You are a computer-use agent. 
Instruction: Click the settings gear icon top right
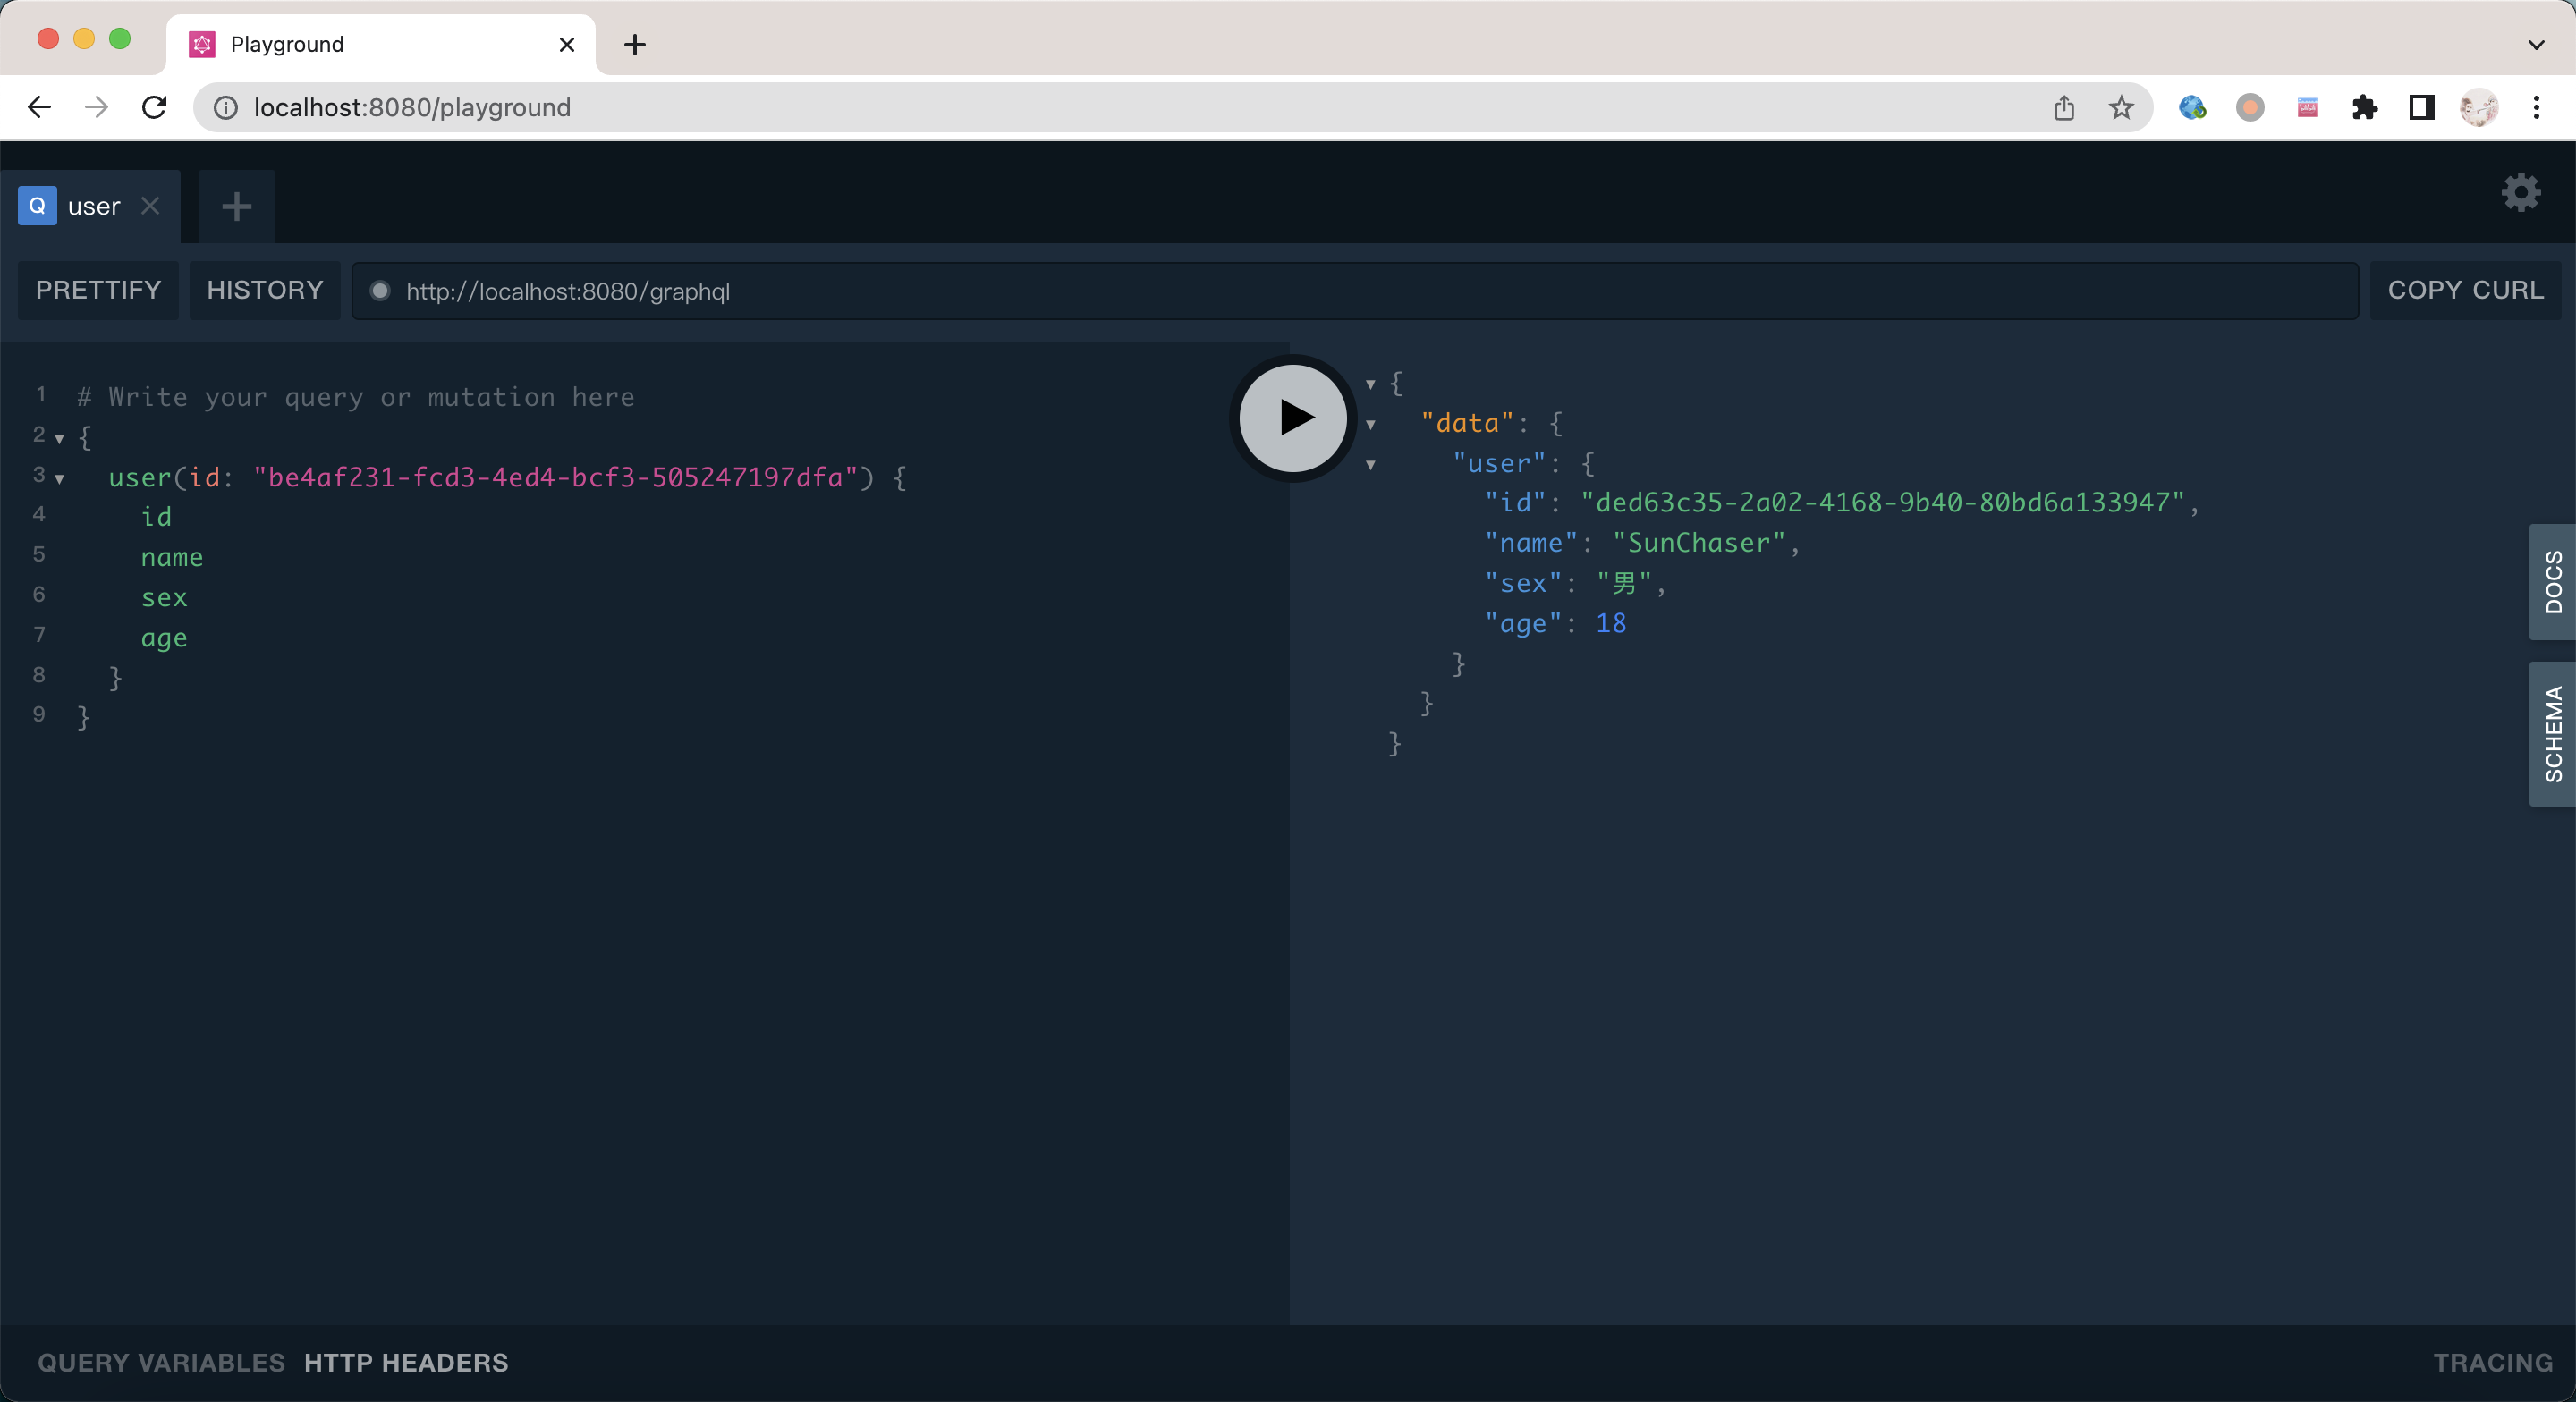(2522, 191)
